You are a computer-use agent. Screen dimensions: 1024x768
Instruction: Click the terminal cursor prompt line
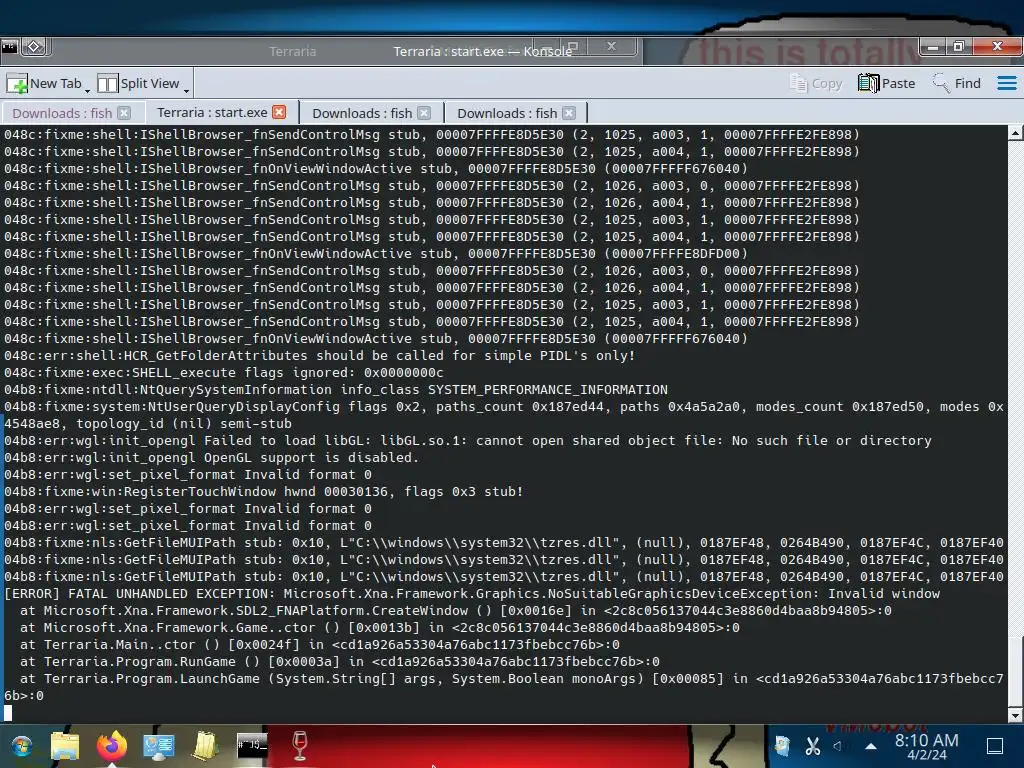coord(8,713)
